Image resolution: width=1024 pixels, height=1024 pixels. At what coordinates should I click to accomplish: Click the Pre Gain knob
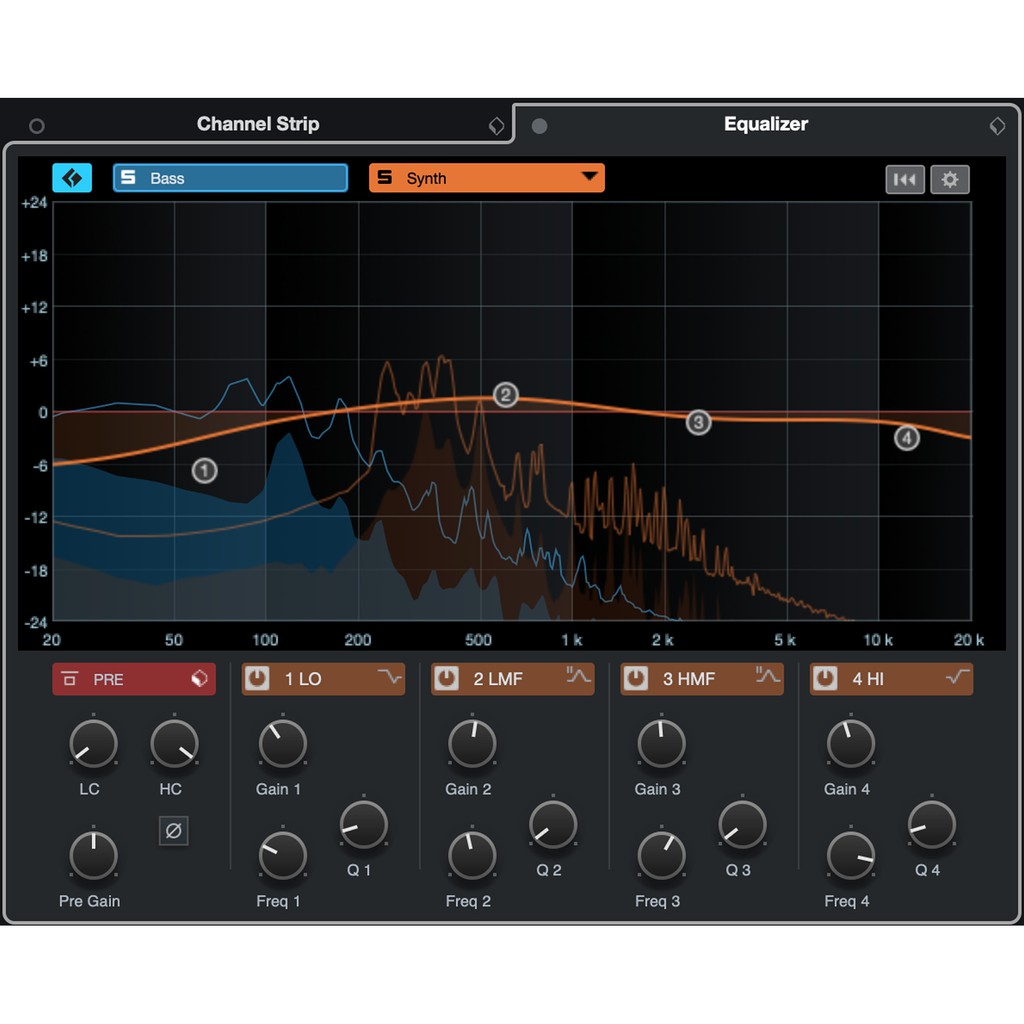93,856
